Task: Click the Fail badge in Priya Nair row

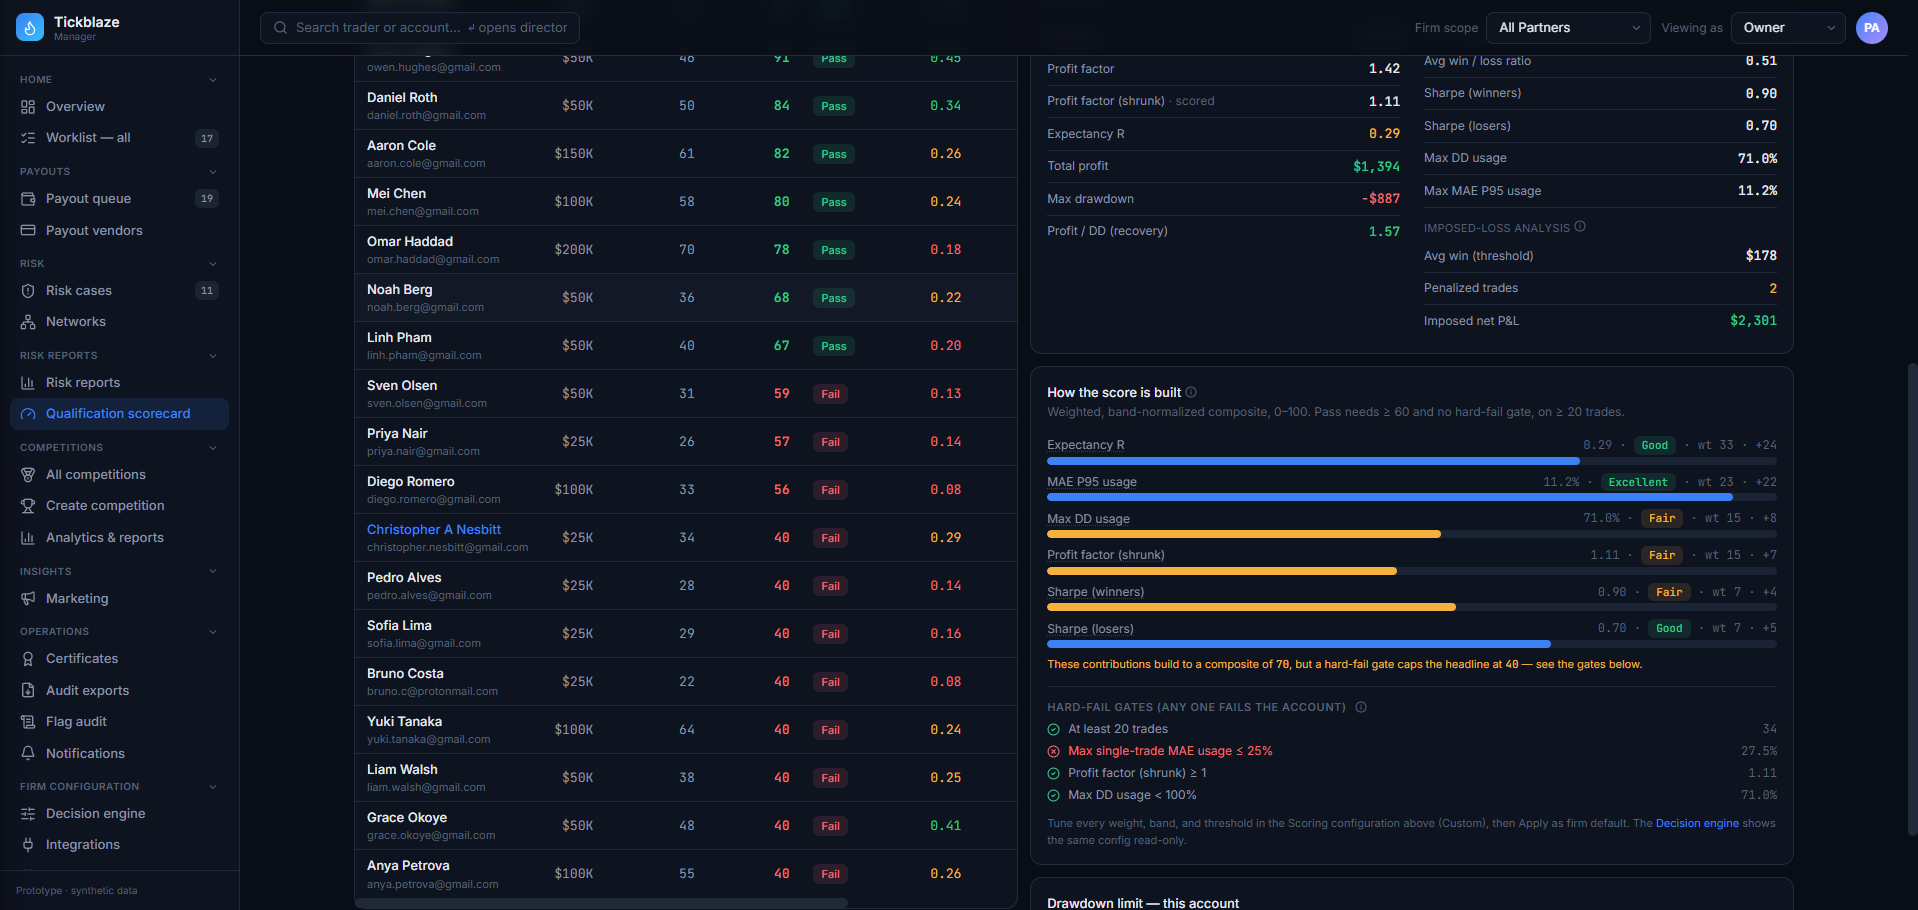Action: click(x=830, y=442)
